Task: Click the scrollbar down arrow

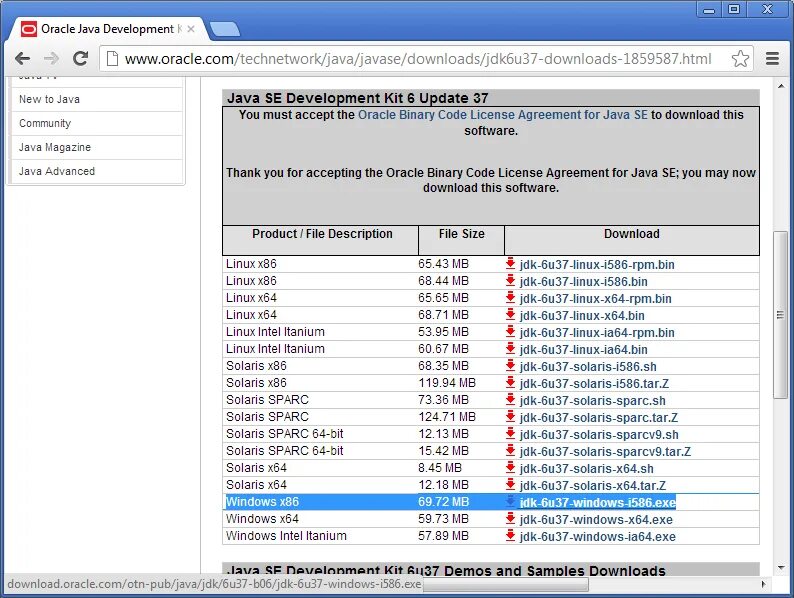Action: [x=780, y=568]
